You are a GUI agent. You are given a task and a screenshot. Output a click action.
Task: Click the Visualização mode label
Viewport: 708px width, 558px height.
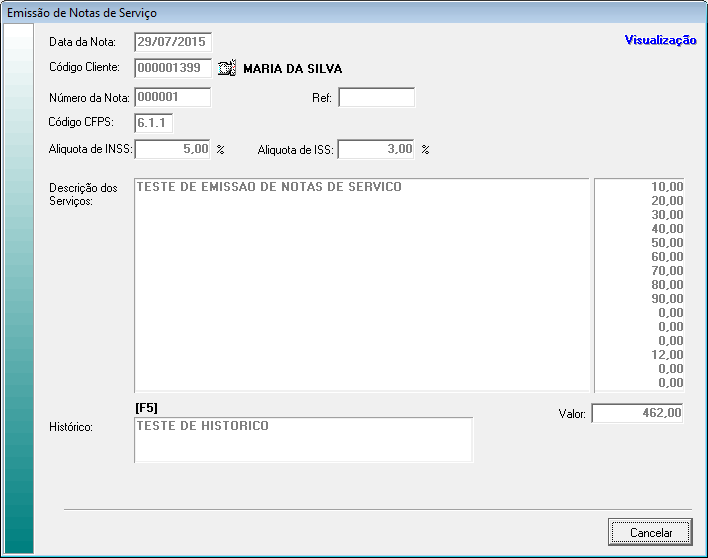(x=660, y=40)
